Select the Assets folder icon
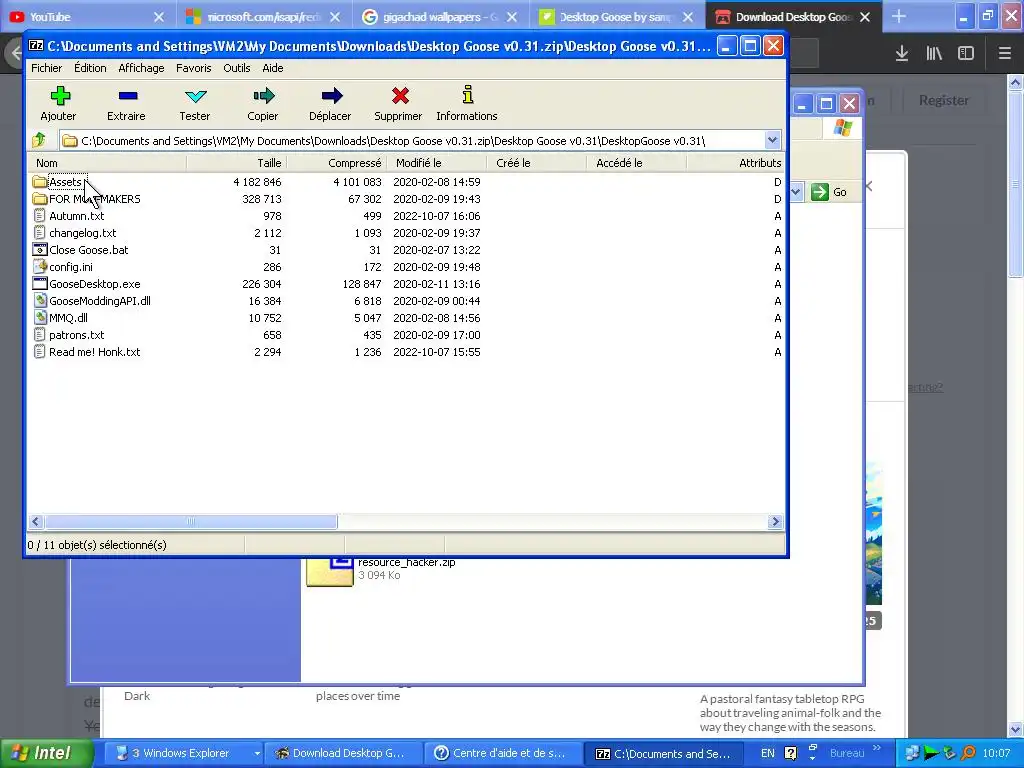 point(40,182)
